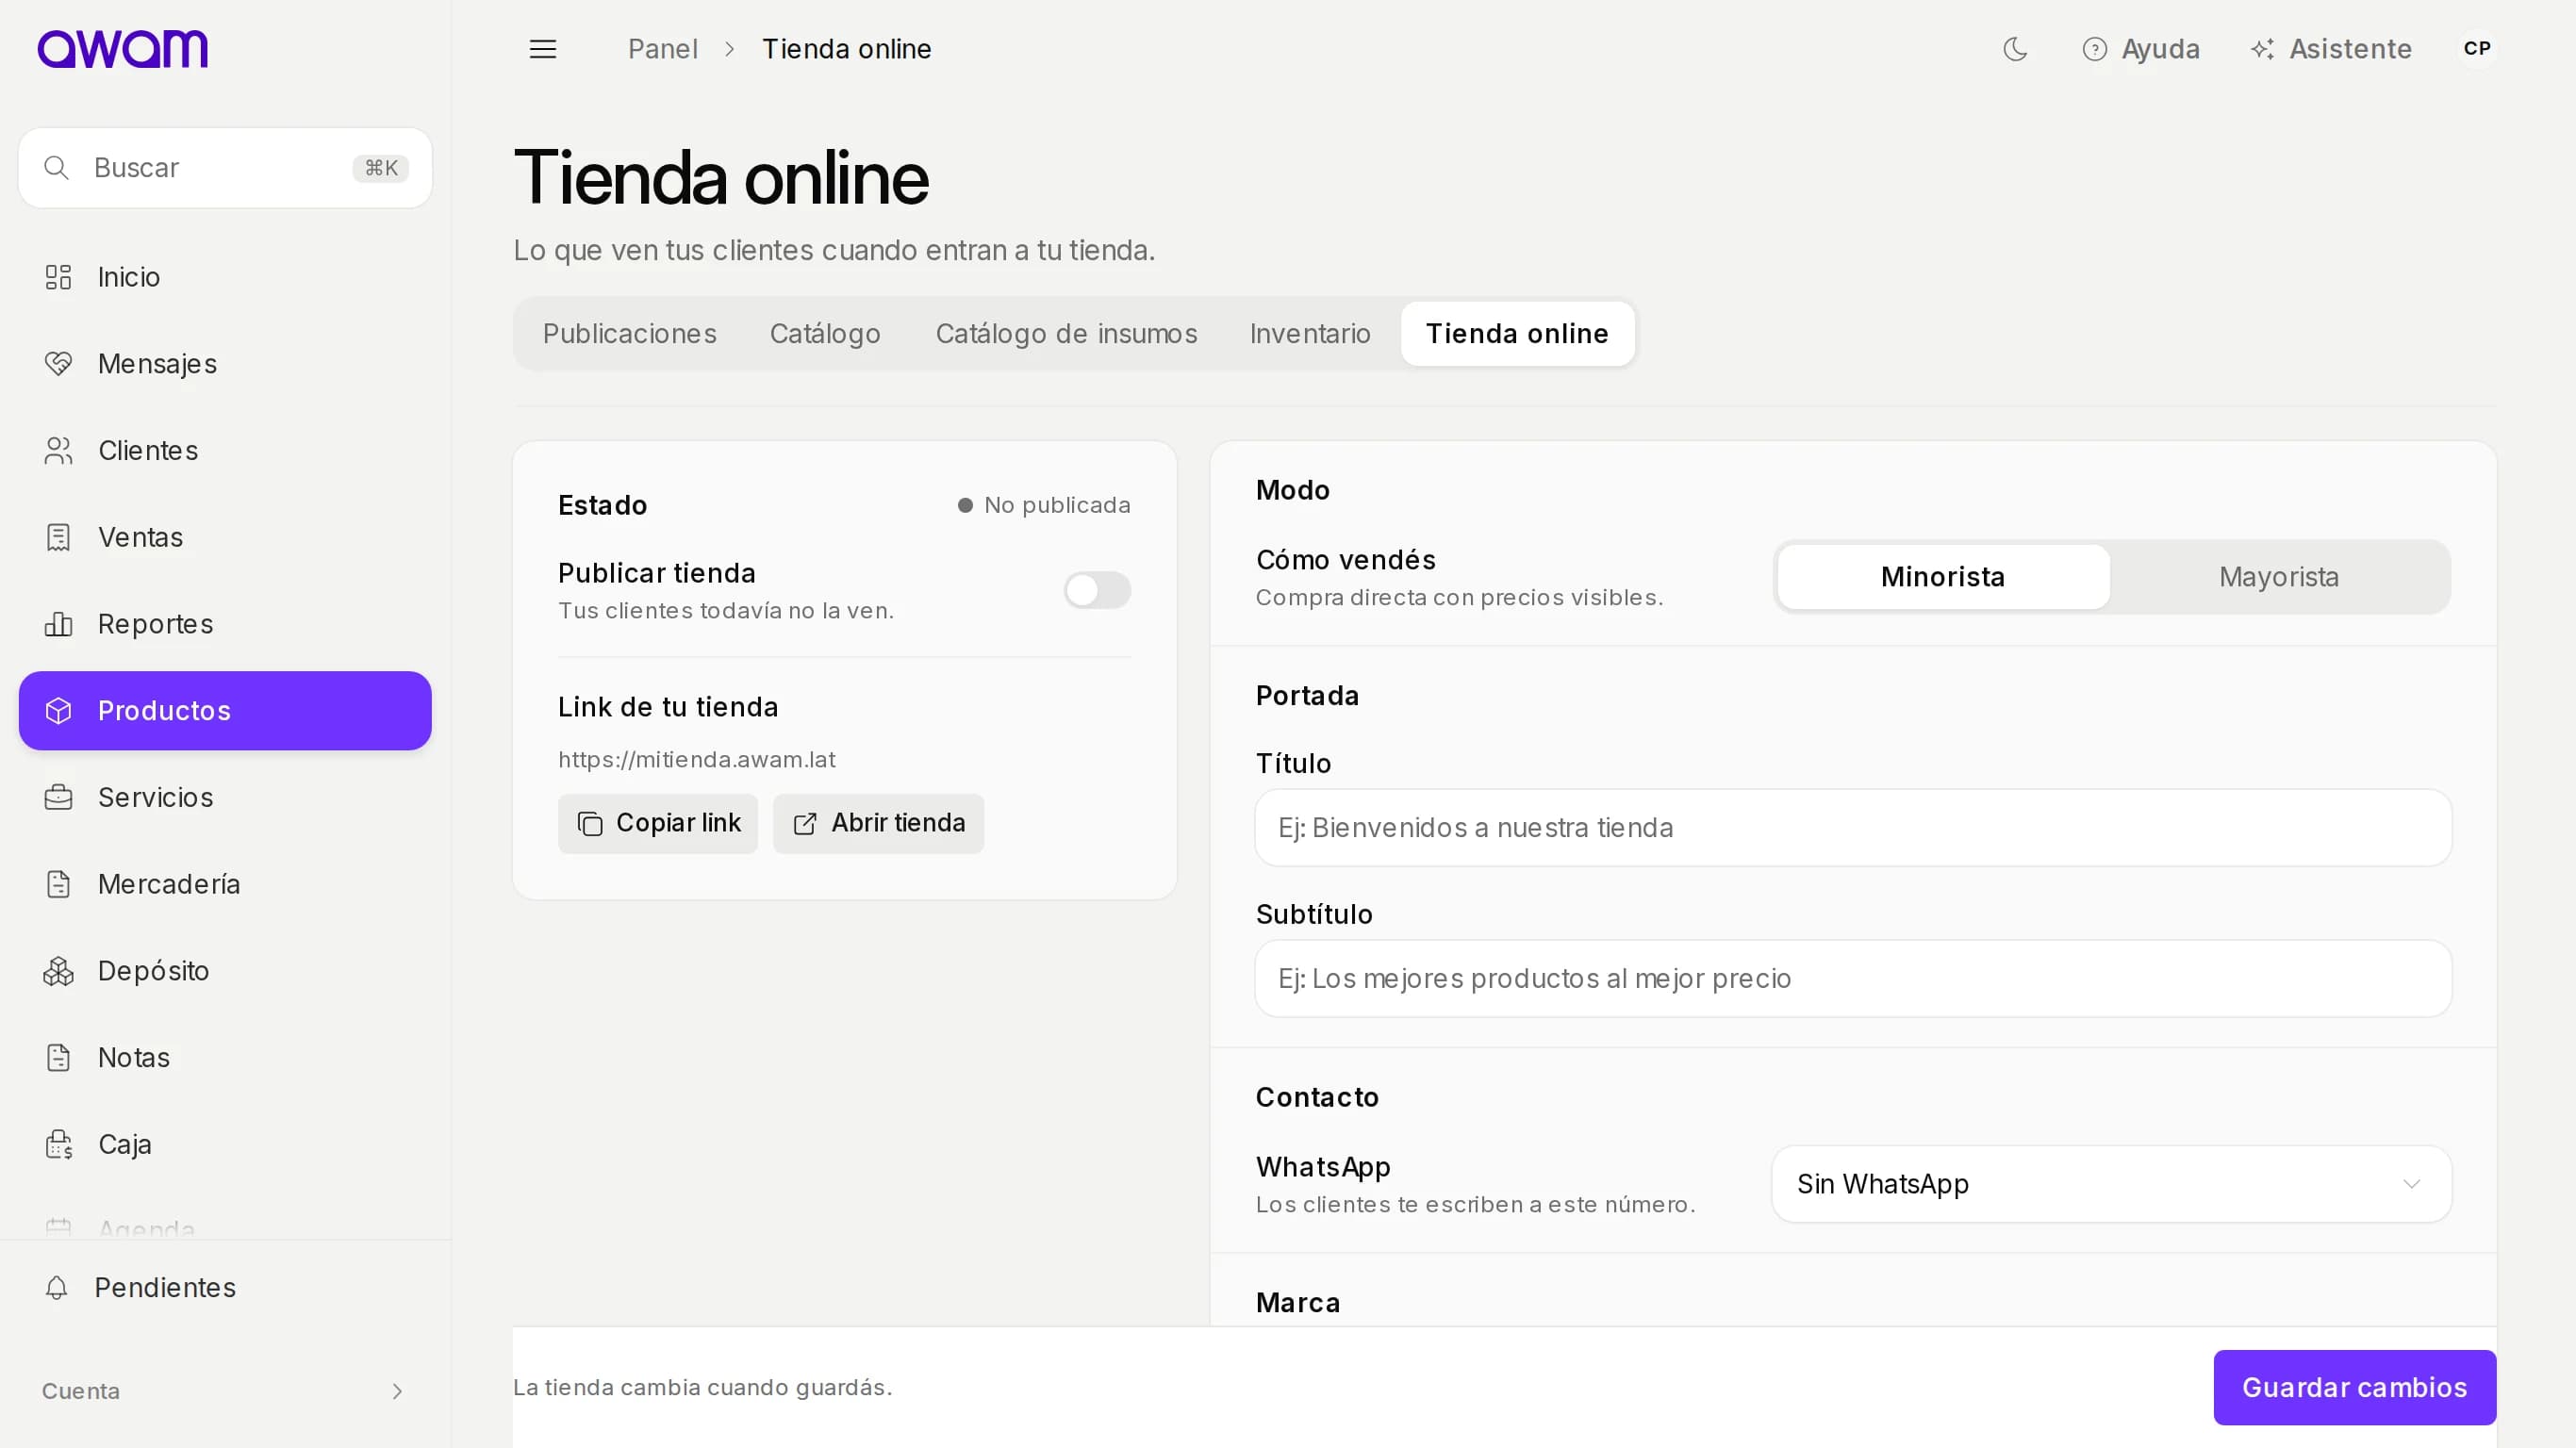Switch to Catálogo de insumos tab
The image size is (2576, 1448).
(1066, 334)
